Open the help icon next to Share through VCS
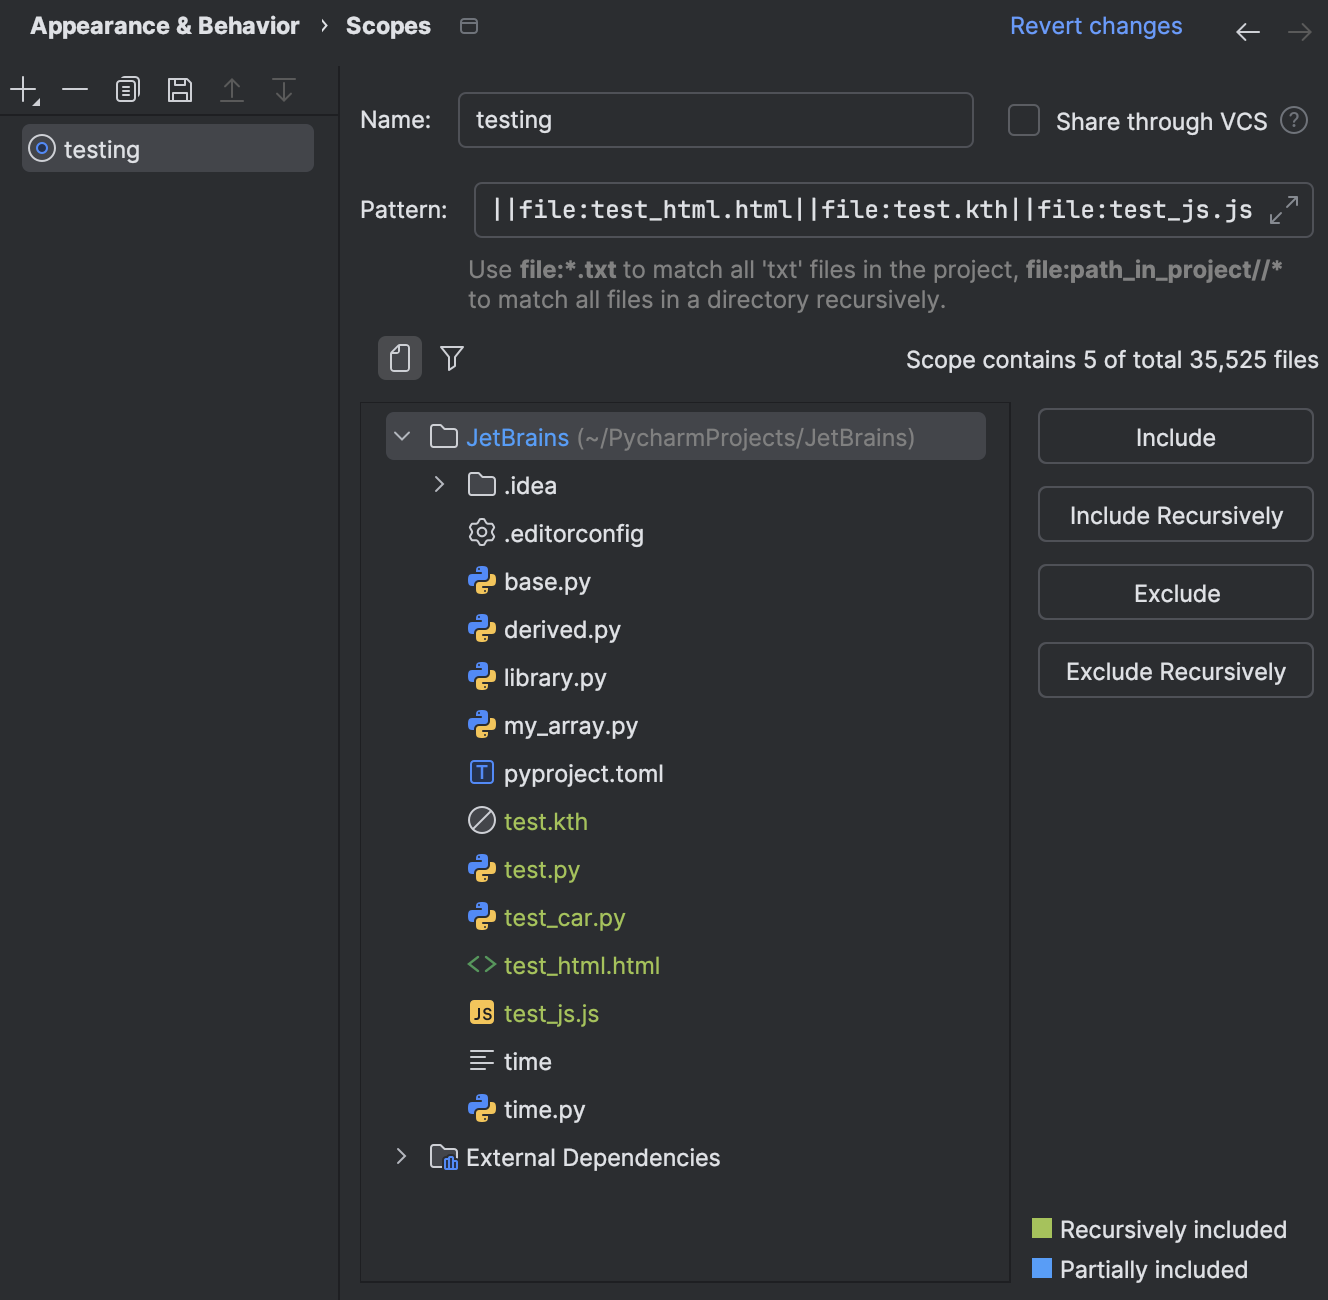The height and width of the screenshot is (1300, 1328). pyautogui.click(x=1293, y=120)
